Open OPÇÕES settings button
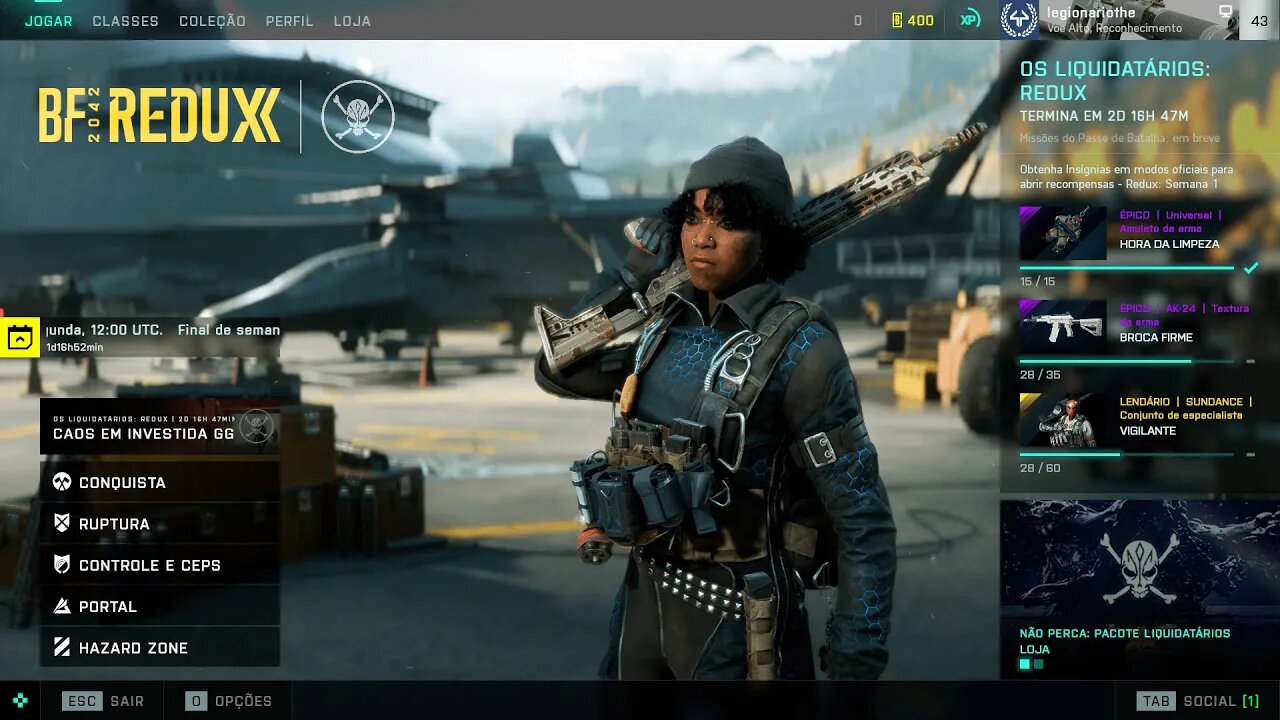The image size is (1280, 720). (229, 701)
